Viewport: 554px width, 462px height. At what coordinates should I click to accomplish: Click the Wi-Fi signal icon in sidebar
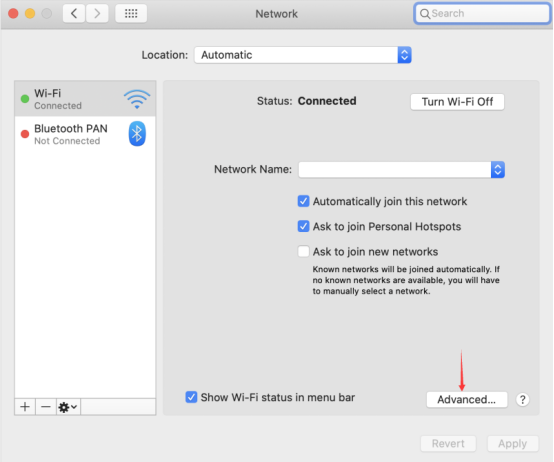137,99
